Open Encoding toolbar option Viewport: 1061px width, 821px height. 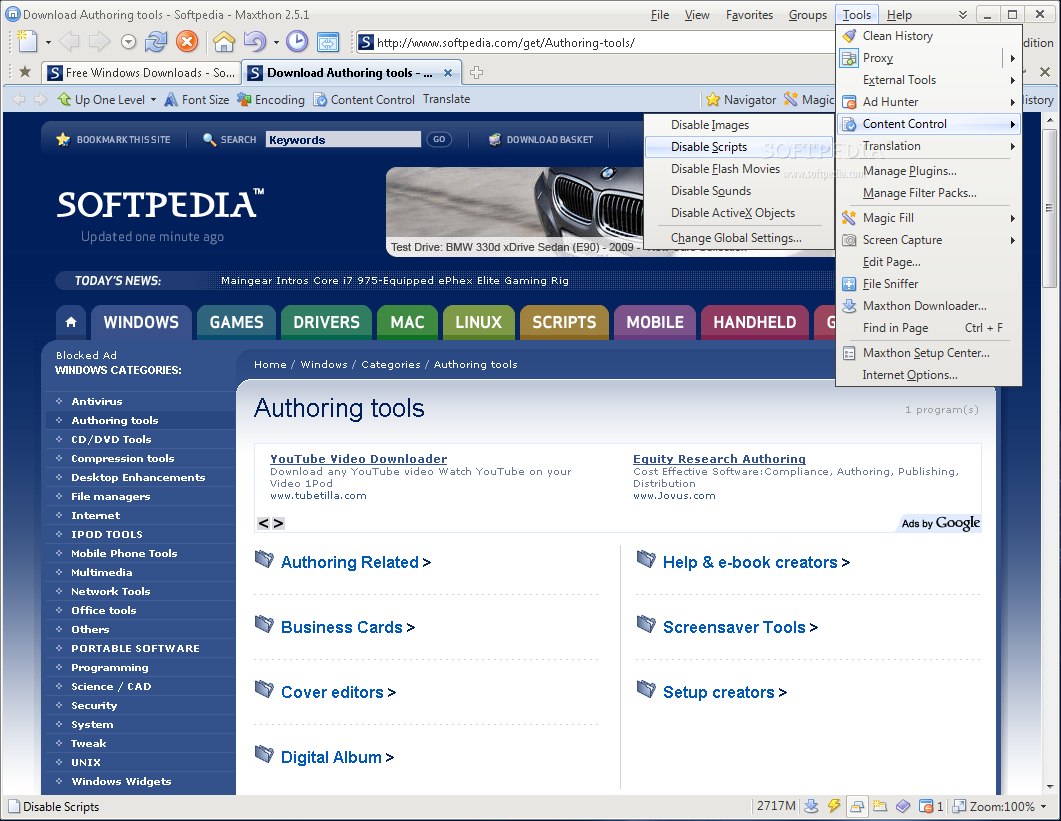[x=271, y=99]
